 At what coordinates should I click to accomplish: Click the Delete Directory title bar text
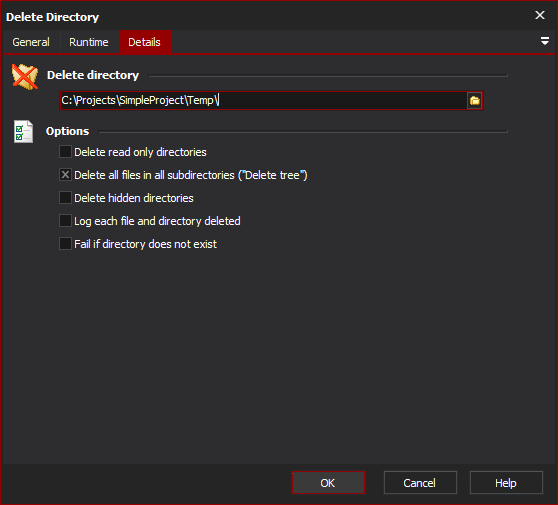pyautogui.click(x=52, y=17)
